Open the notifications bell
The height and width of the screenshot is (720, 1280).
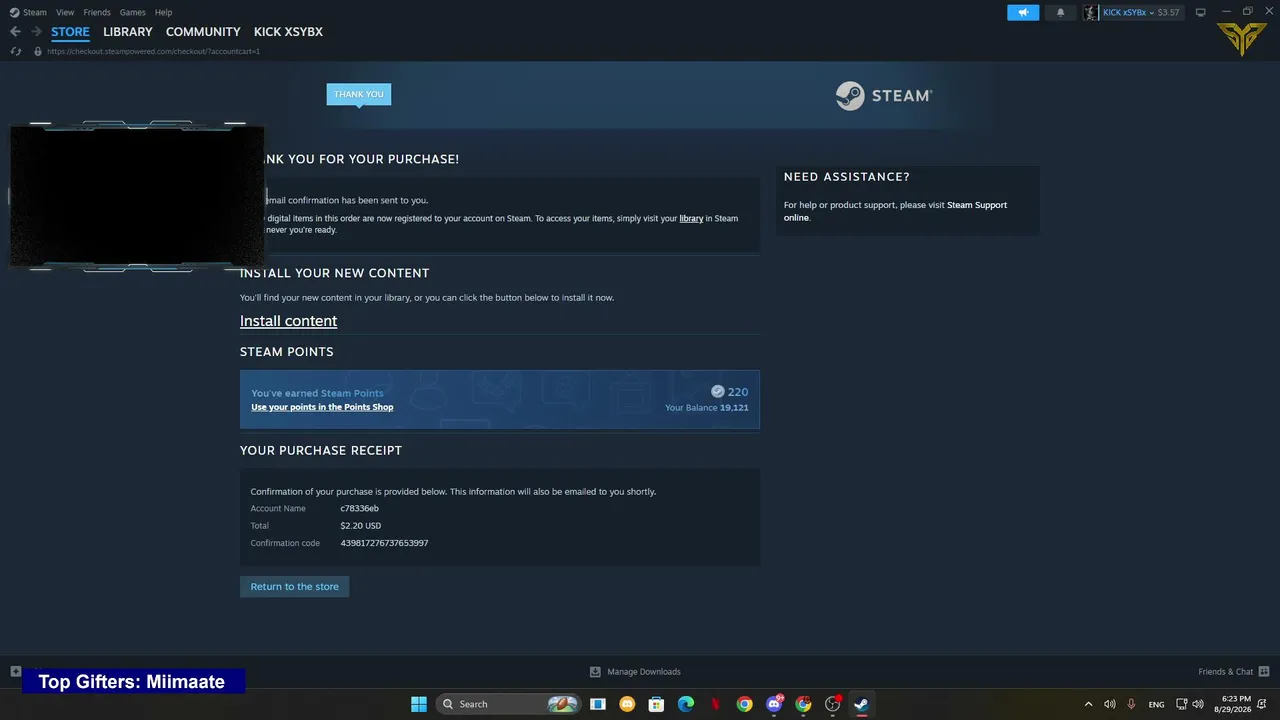tap(1061, 13)
